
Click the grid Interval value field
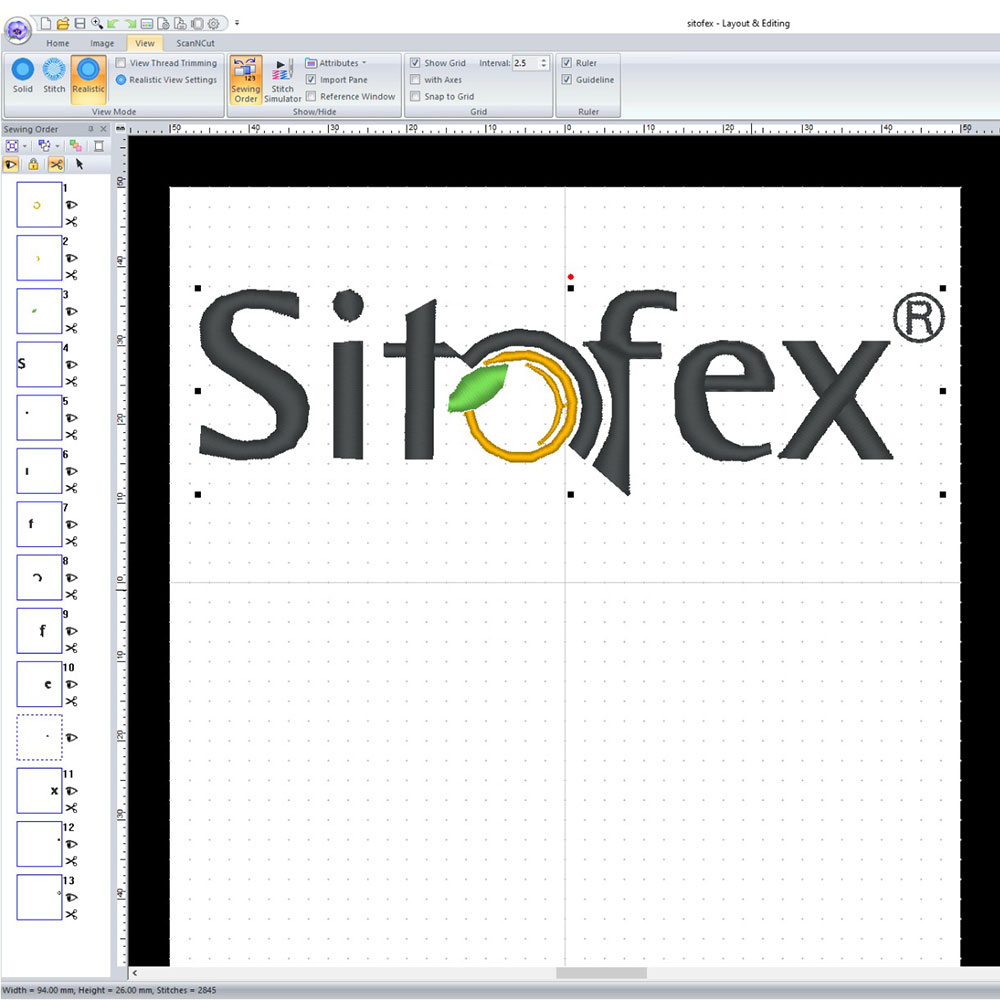pos(526,63)
